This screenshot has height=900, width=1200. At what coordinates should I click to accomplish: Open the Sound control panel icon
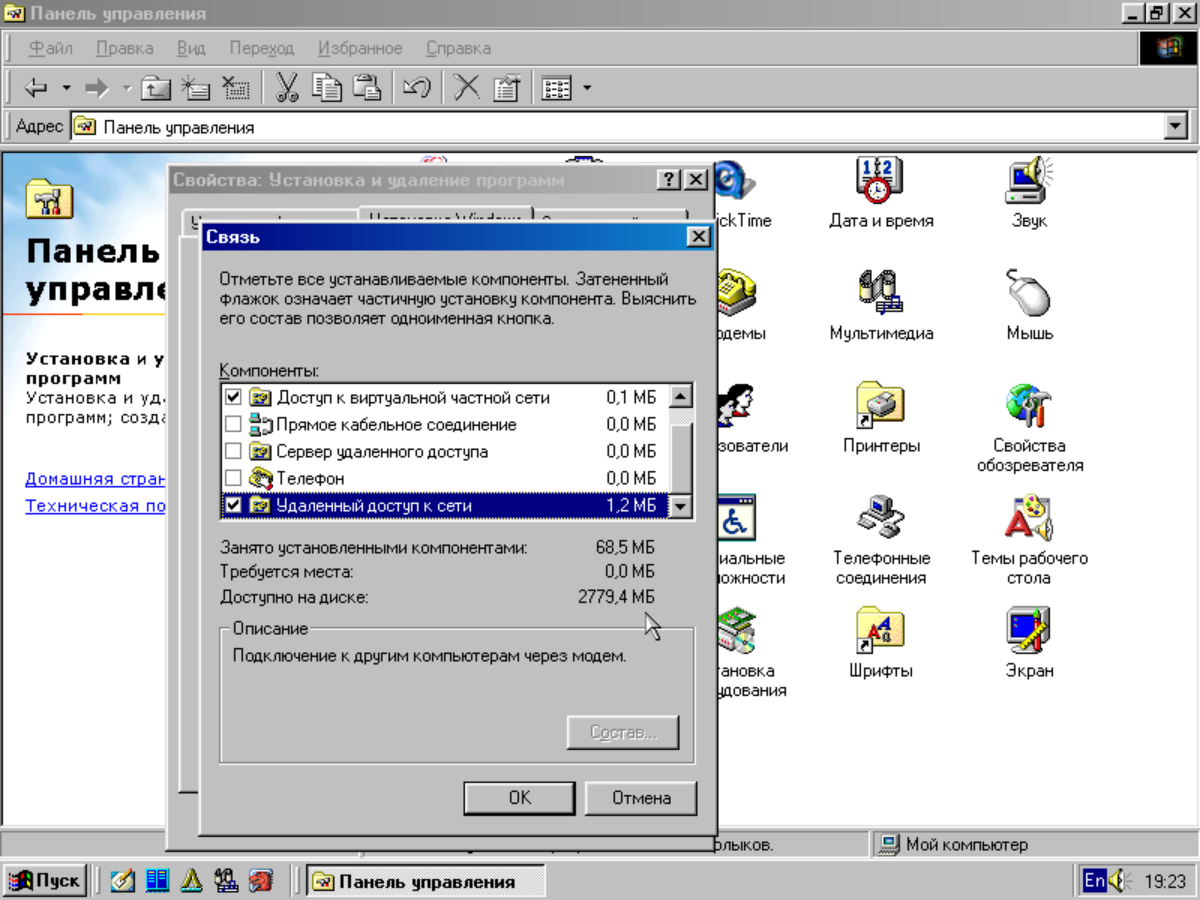coord(1028,182)
